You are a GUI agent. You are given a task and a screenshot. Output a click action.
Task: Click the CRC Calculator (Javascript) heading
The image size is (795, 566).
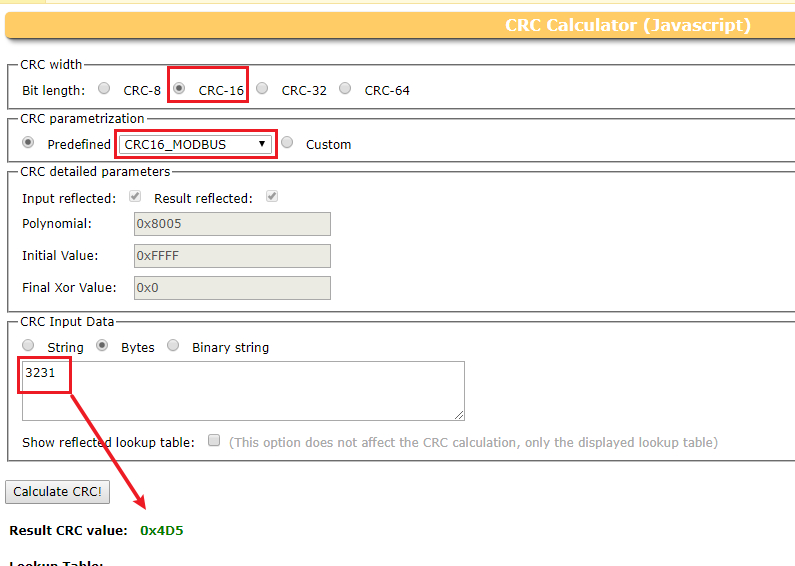point(628,25)
